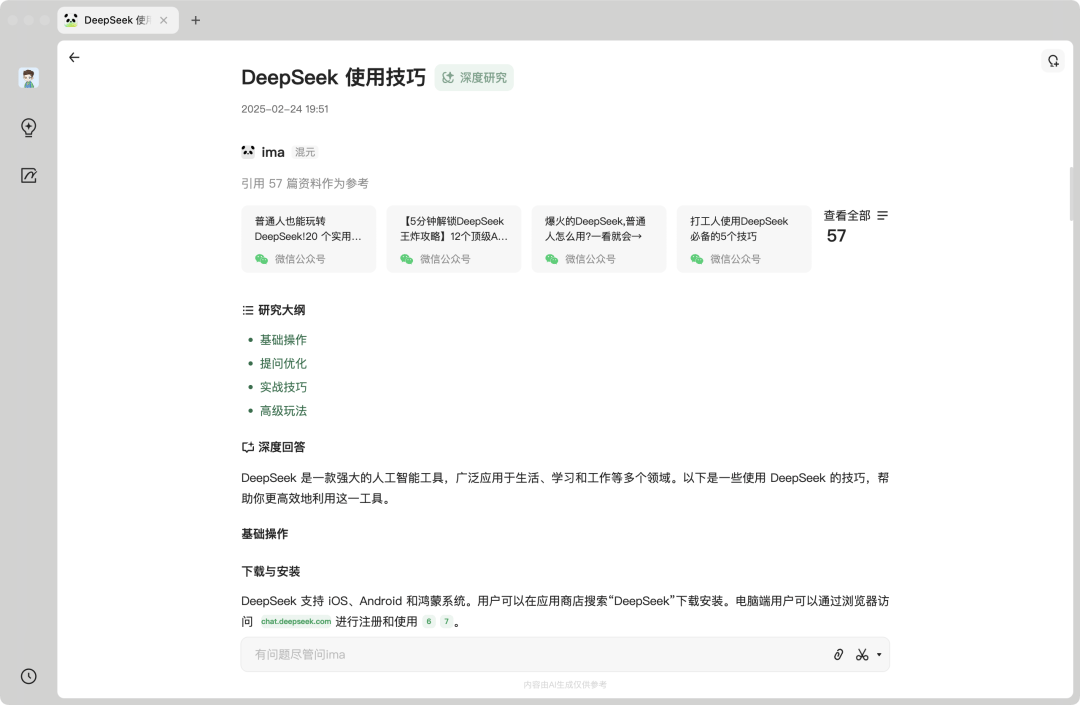The height and width of the screenshot is (705, 1080).
Task: Click the source count number 57
Action: click(x=836, y=236)
